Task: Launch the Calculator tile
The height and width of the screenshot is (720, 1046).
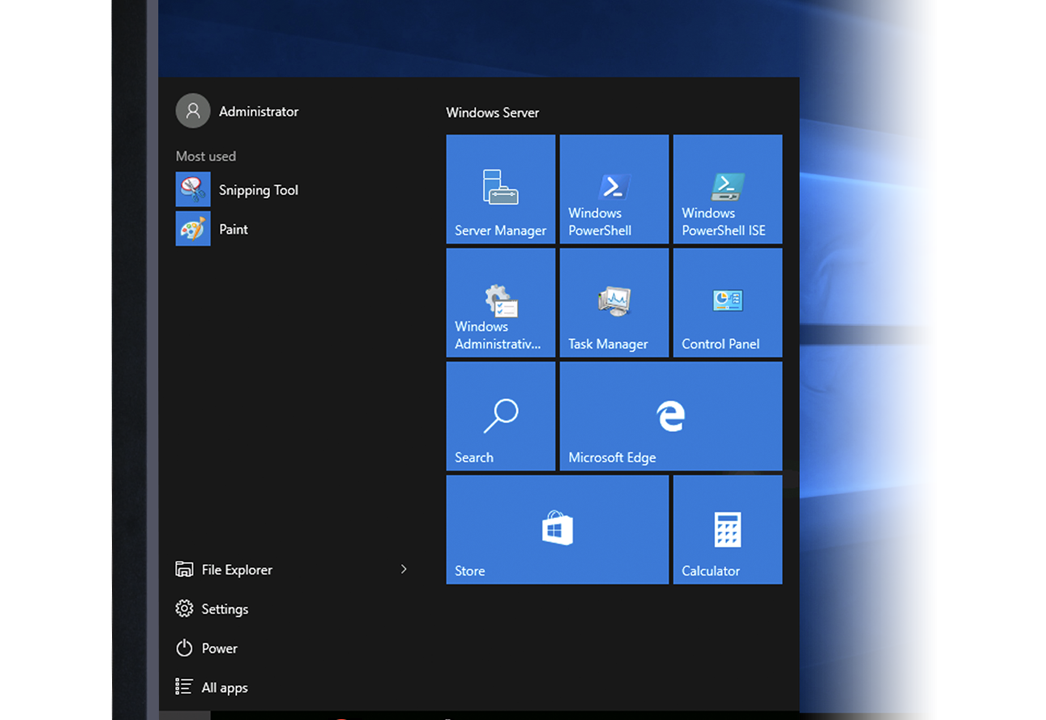Action: [x=727, y=529]
